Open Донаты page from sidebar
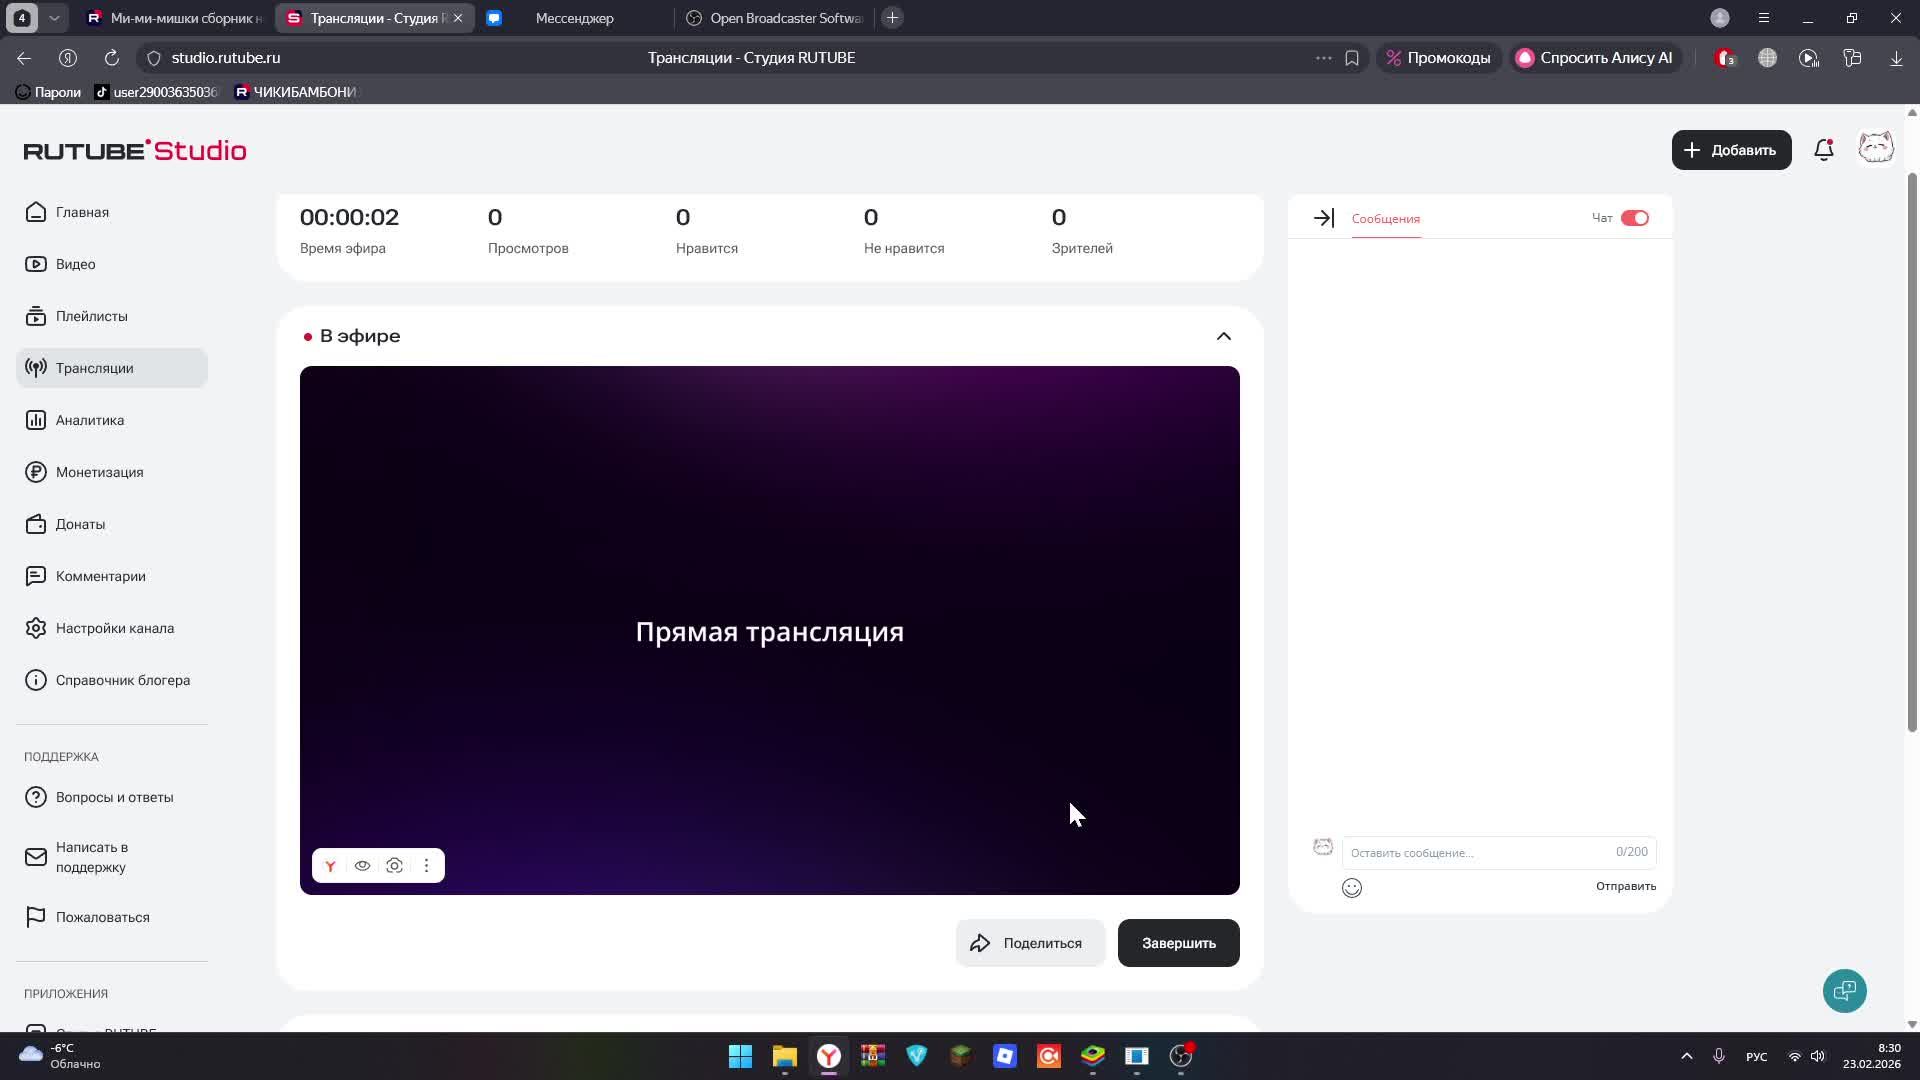1920x1080 pixels. click(x=80, y=524)
